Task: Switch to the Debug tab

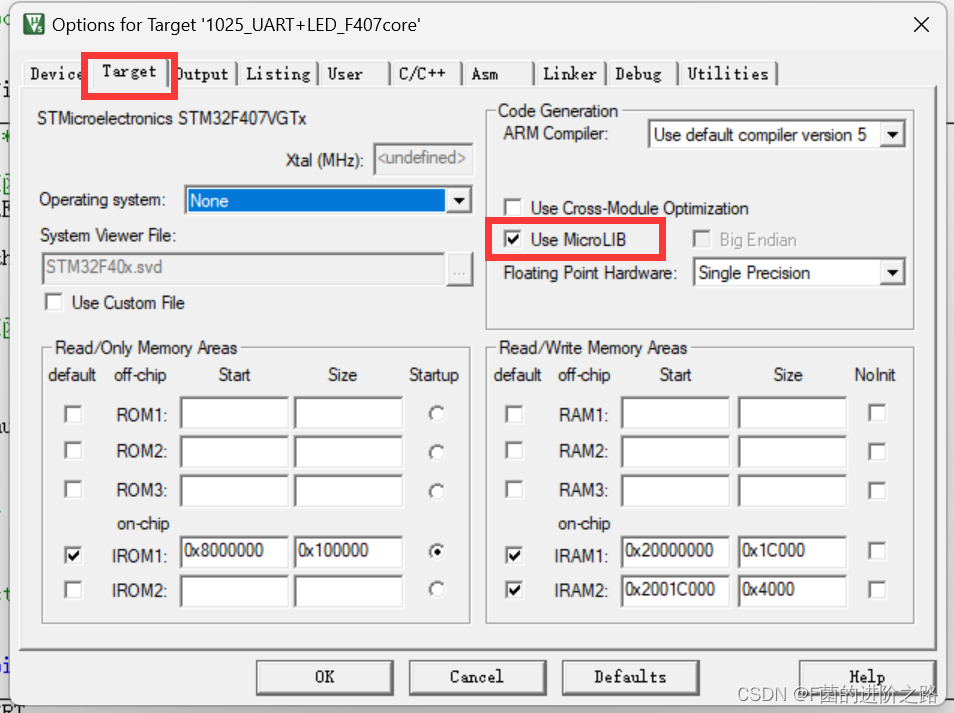Action: coord(640,73)
